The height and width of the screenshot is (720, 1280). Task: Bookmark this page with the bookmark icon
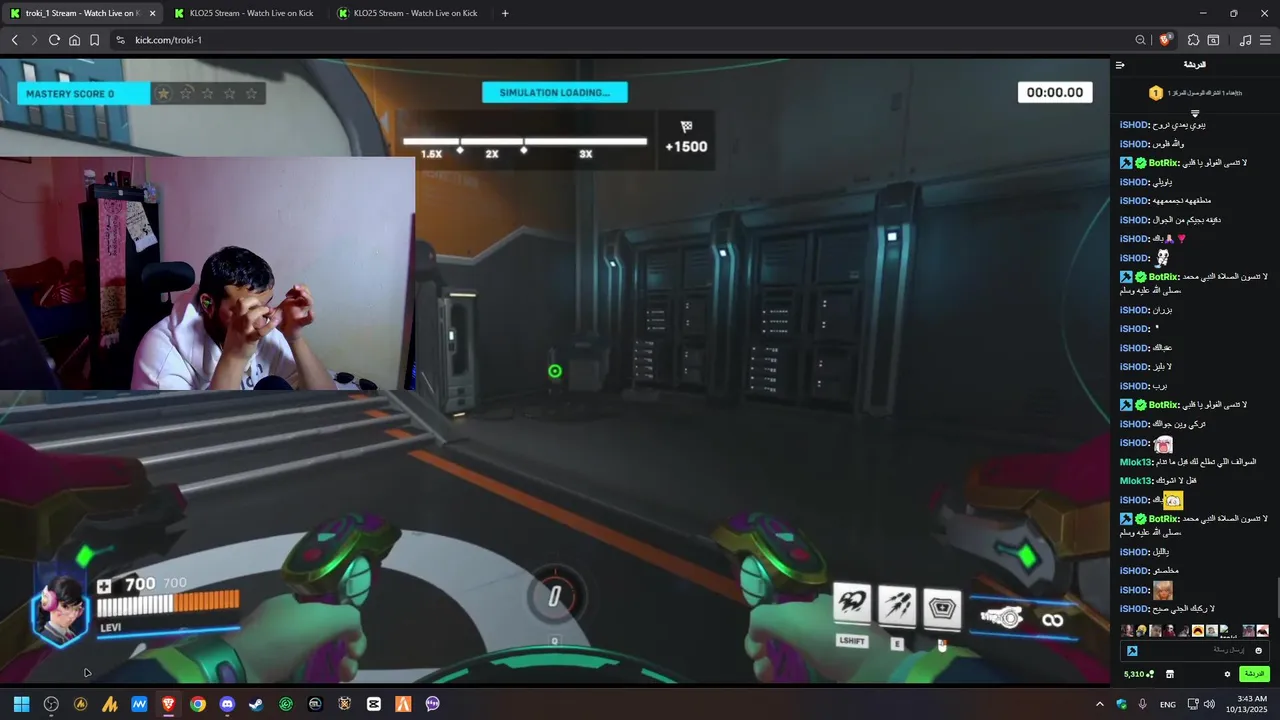94,40
